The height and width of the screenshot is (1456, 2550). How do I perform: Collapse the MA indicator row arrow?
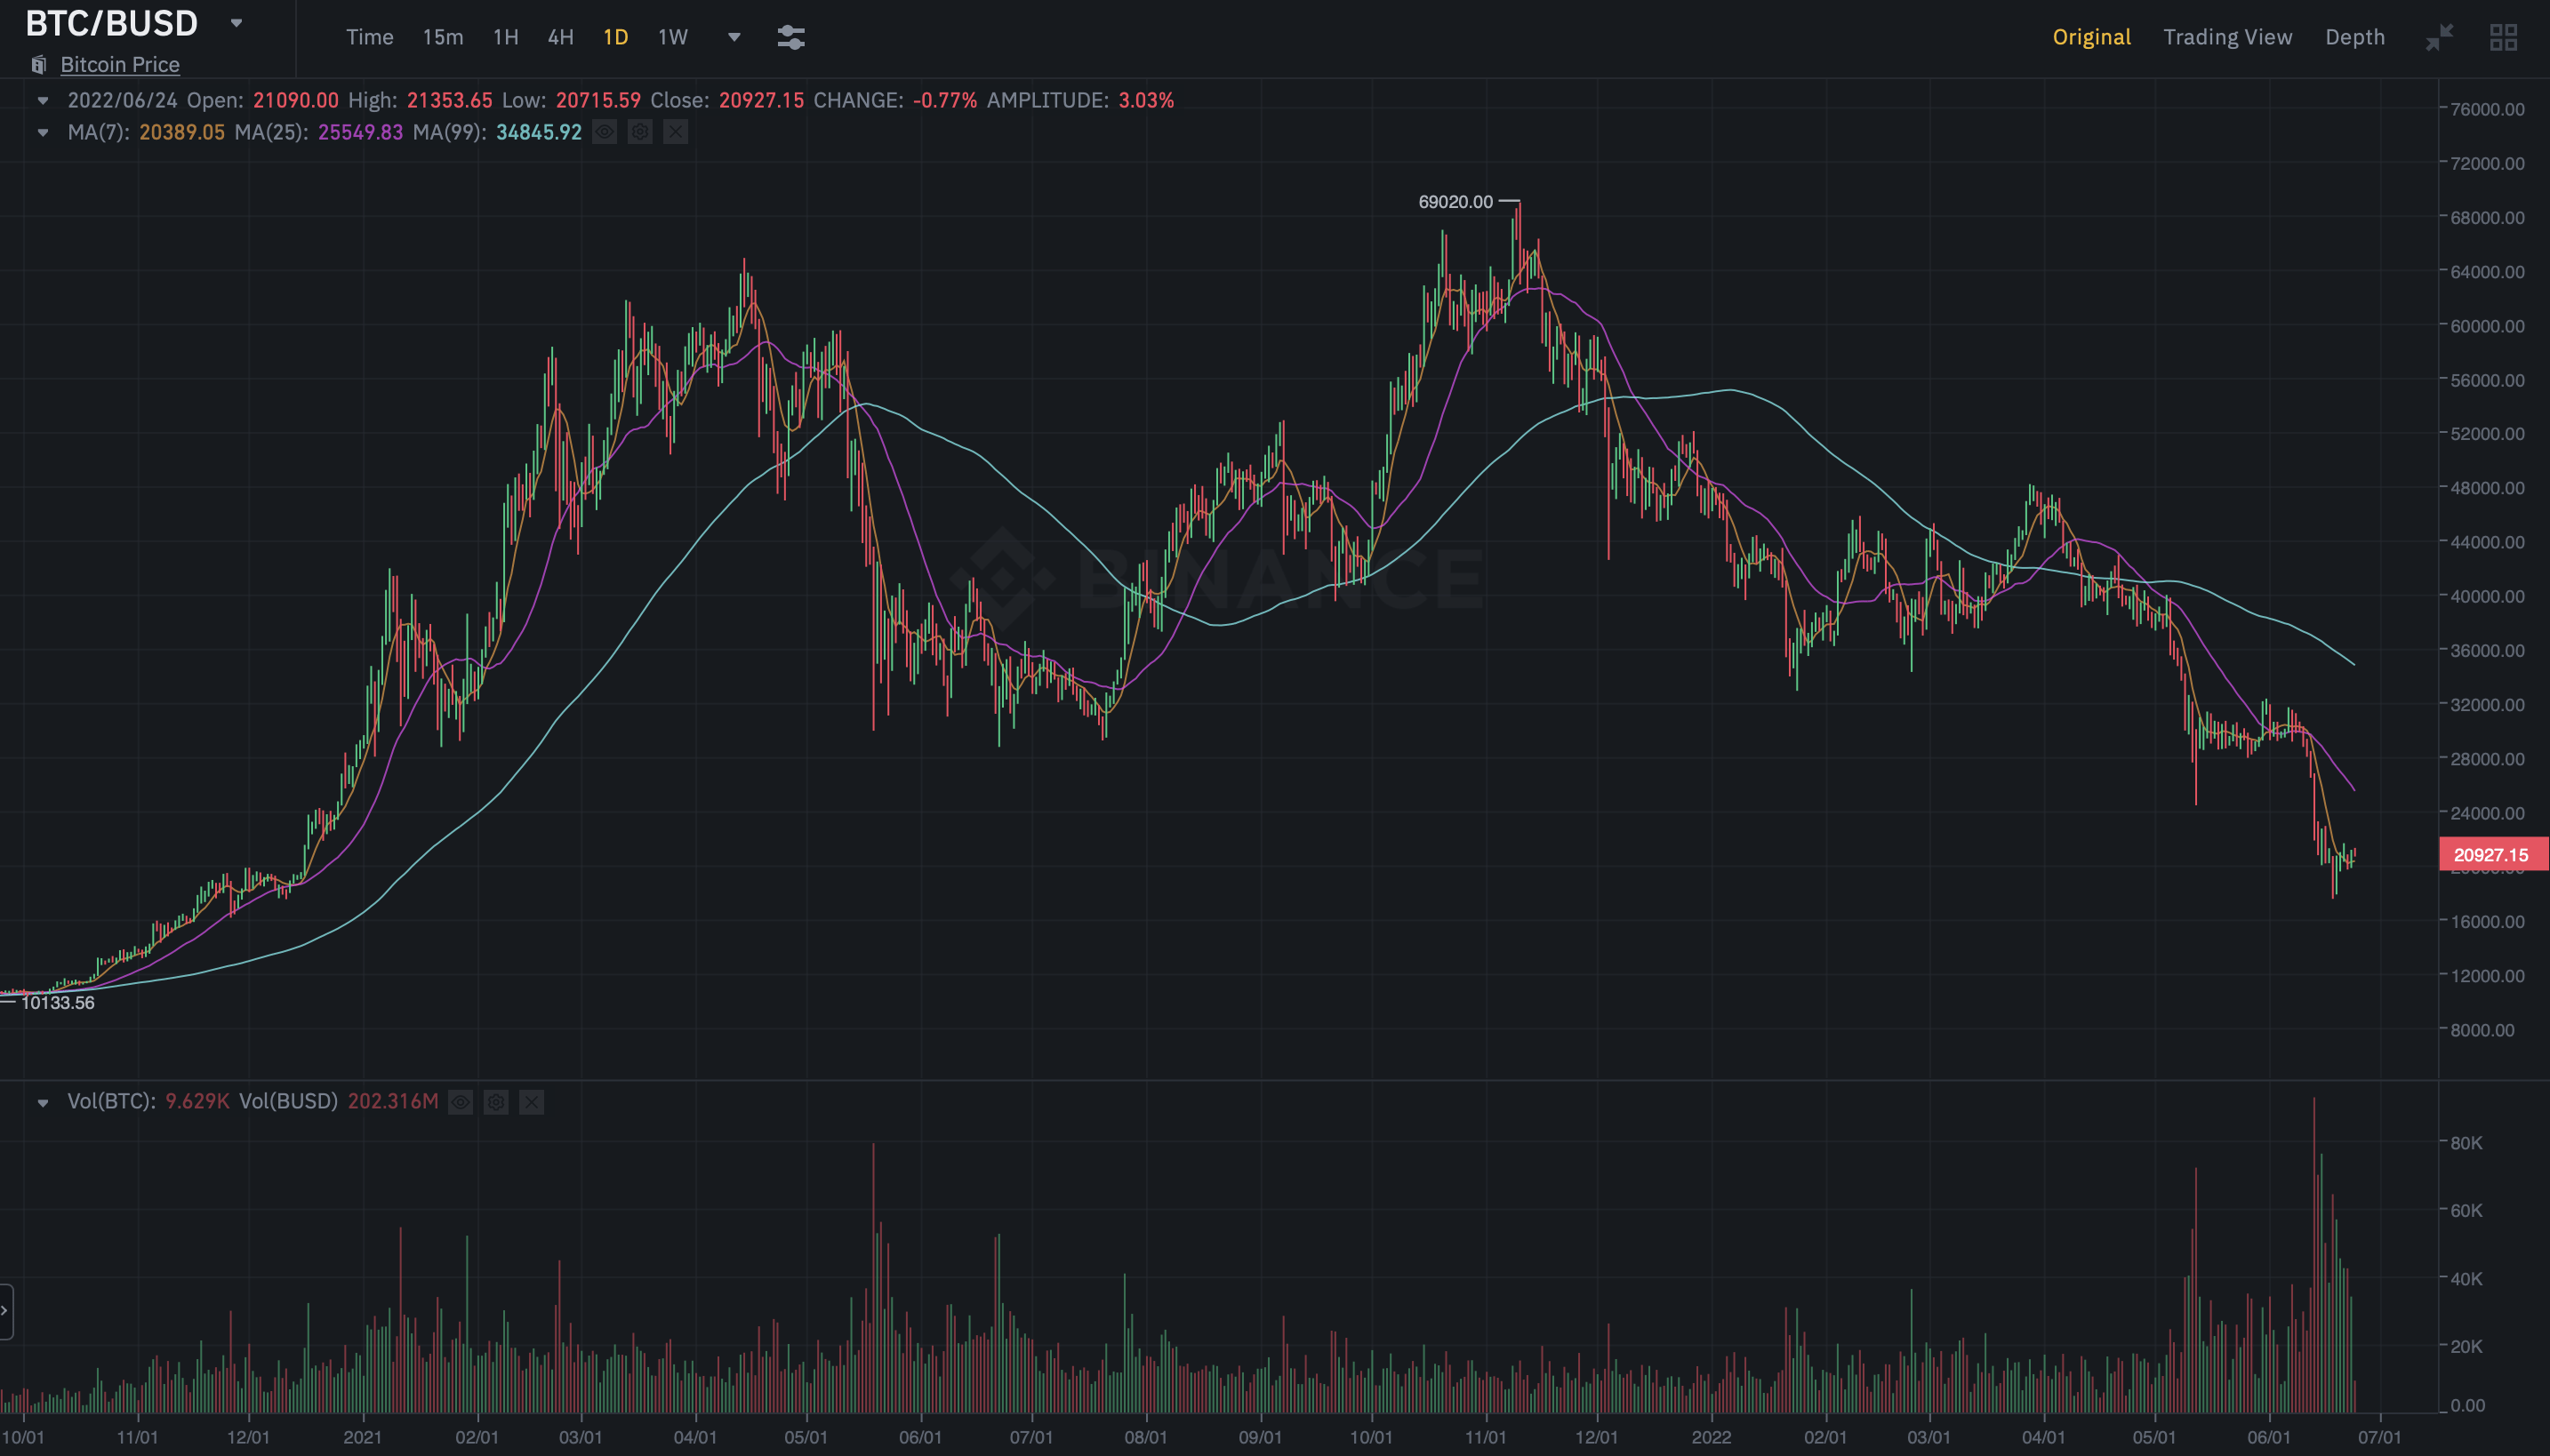tap(42, 132)
